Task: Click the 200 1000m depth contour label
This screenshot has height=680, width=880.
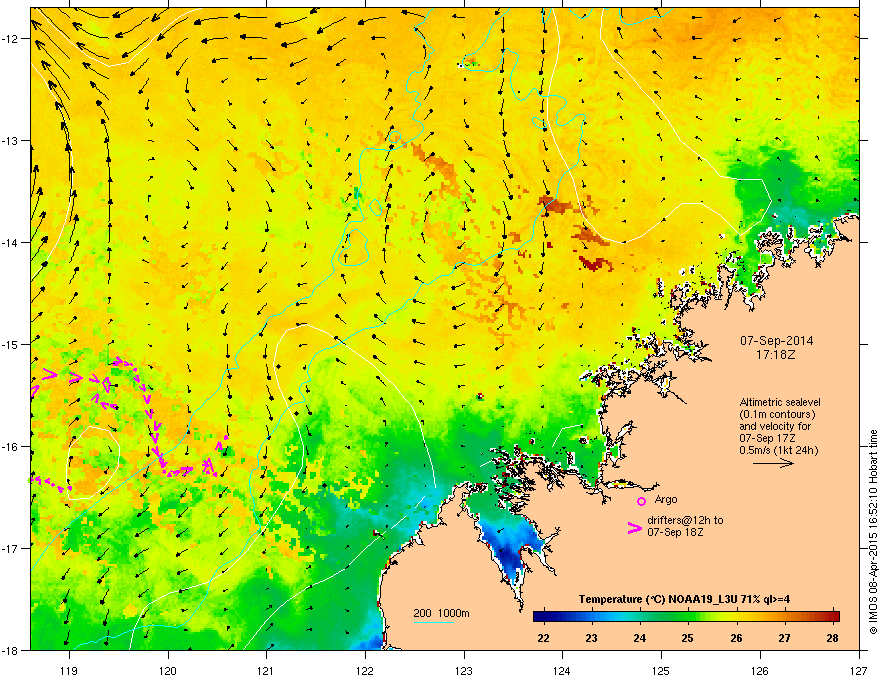Action: point(441,613)
